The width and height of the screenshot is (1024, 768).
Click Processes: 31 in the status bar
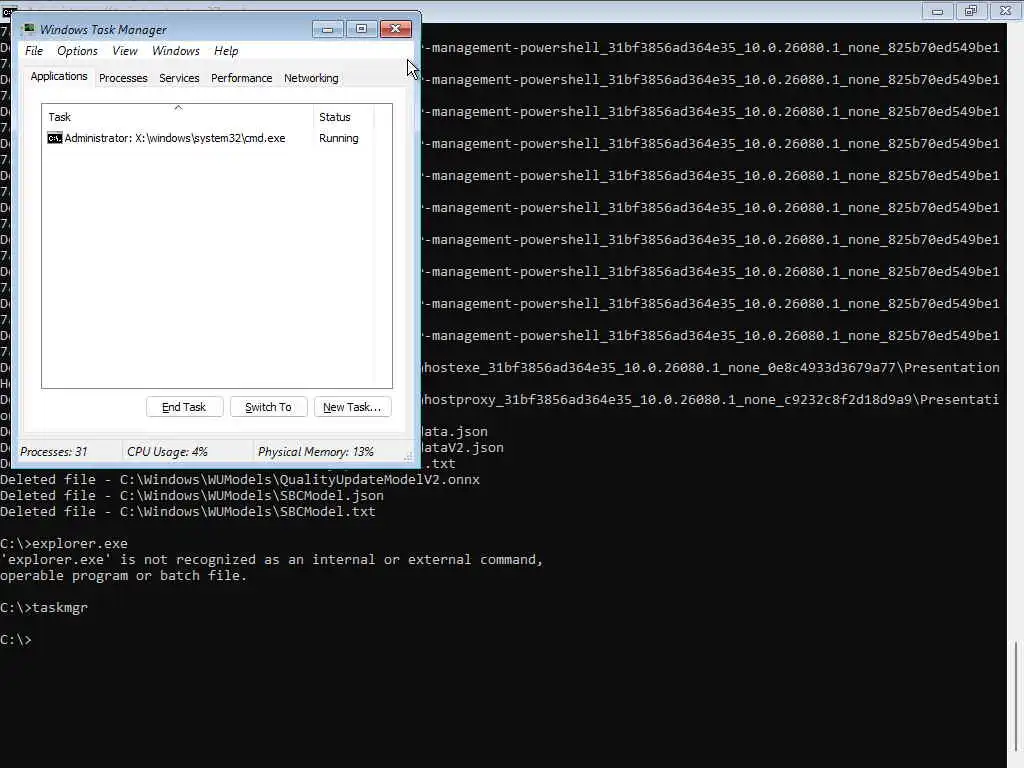(x=54, y=452)
